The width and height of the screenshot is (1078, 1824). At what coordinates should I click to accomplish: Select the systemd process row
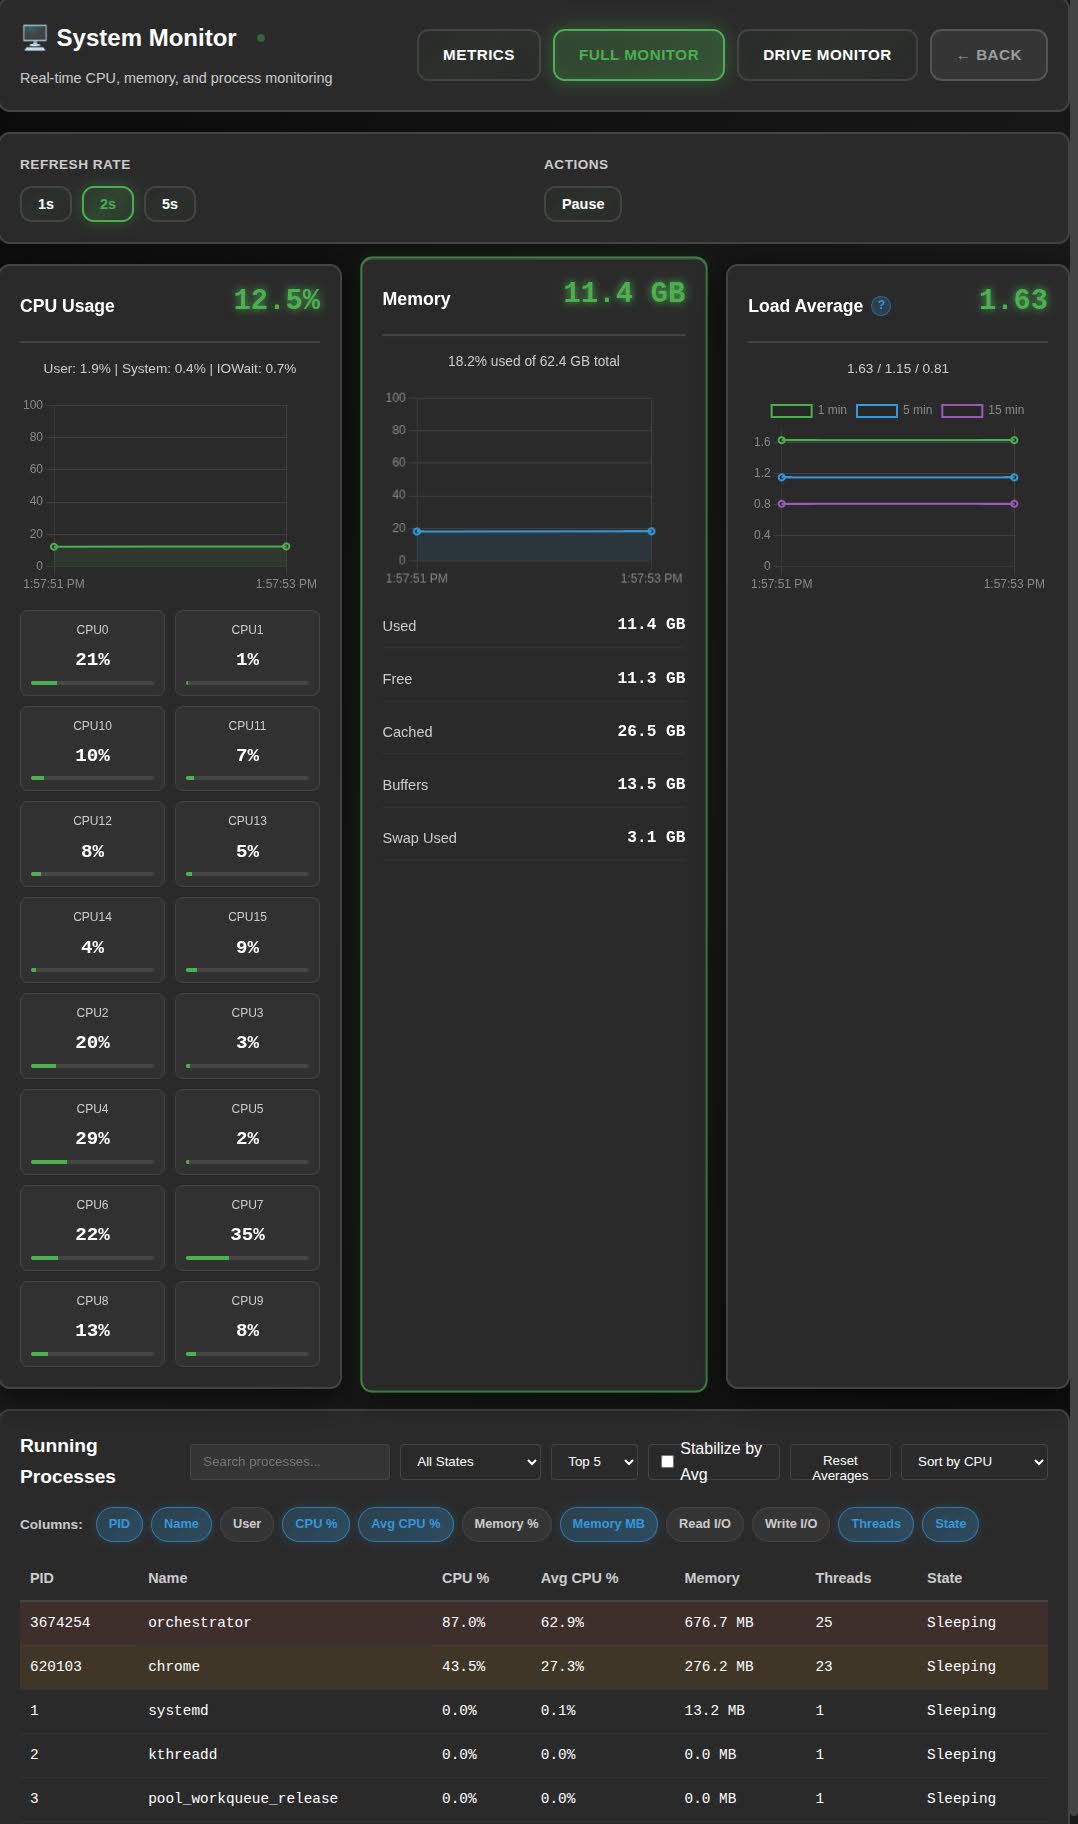point(534,1711)
